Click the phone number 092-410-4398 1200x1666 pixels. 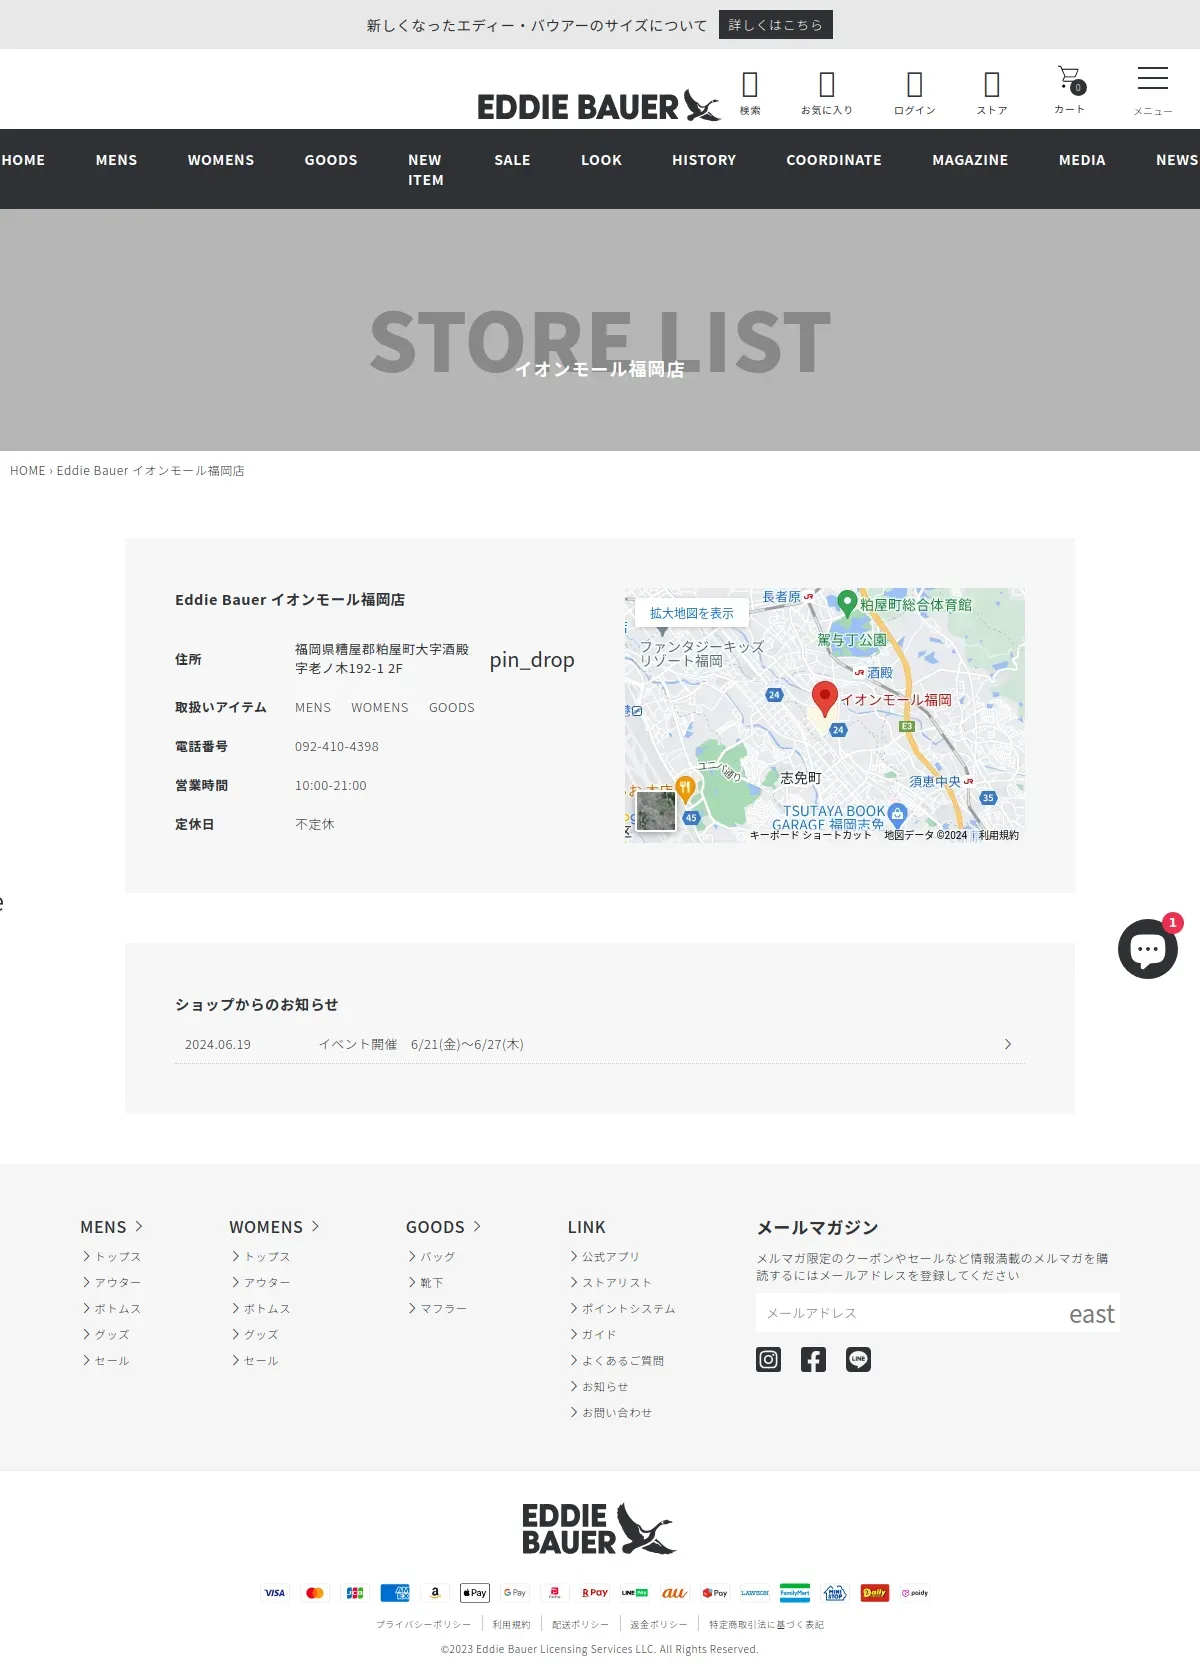point(337,747)
